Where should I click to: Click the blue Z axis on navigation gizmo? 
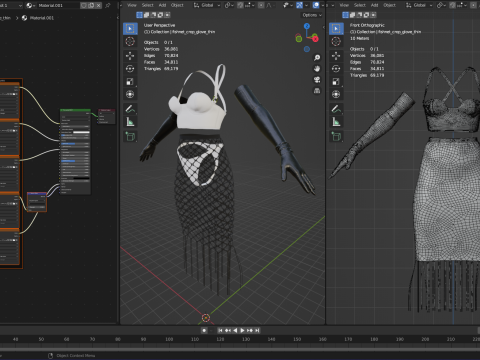coord(307,26)
